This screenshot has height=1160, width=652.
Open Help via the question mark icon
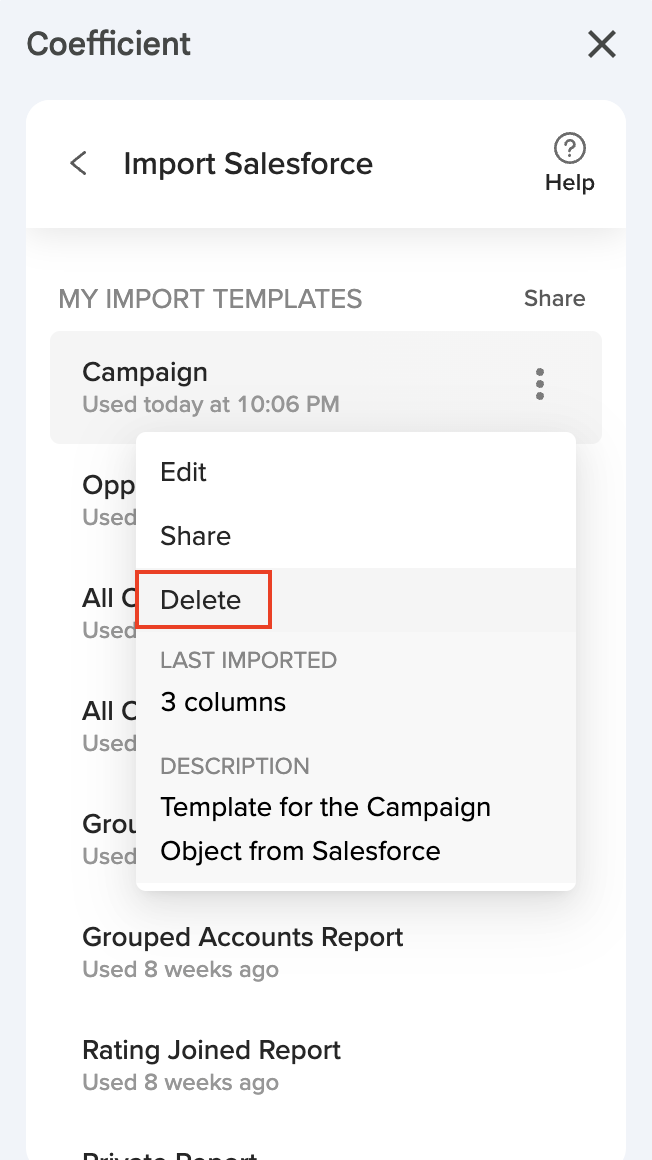click(569, 149)
